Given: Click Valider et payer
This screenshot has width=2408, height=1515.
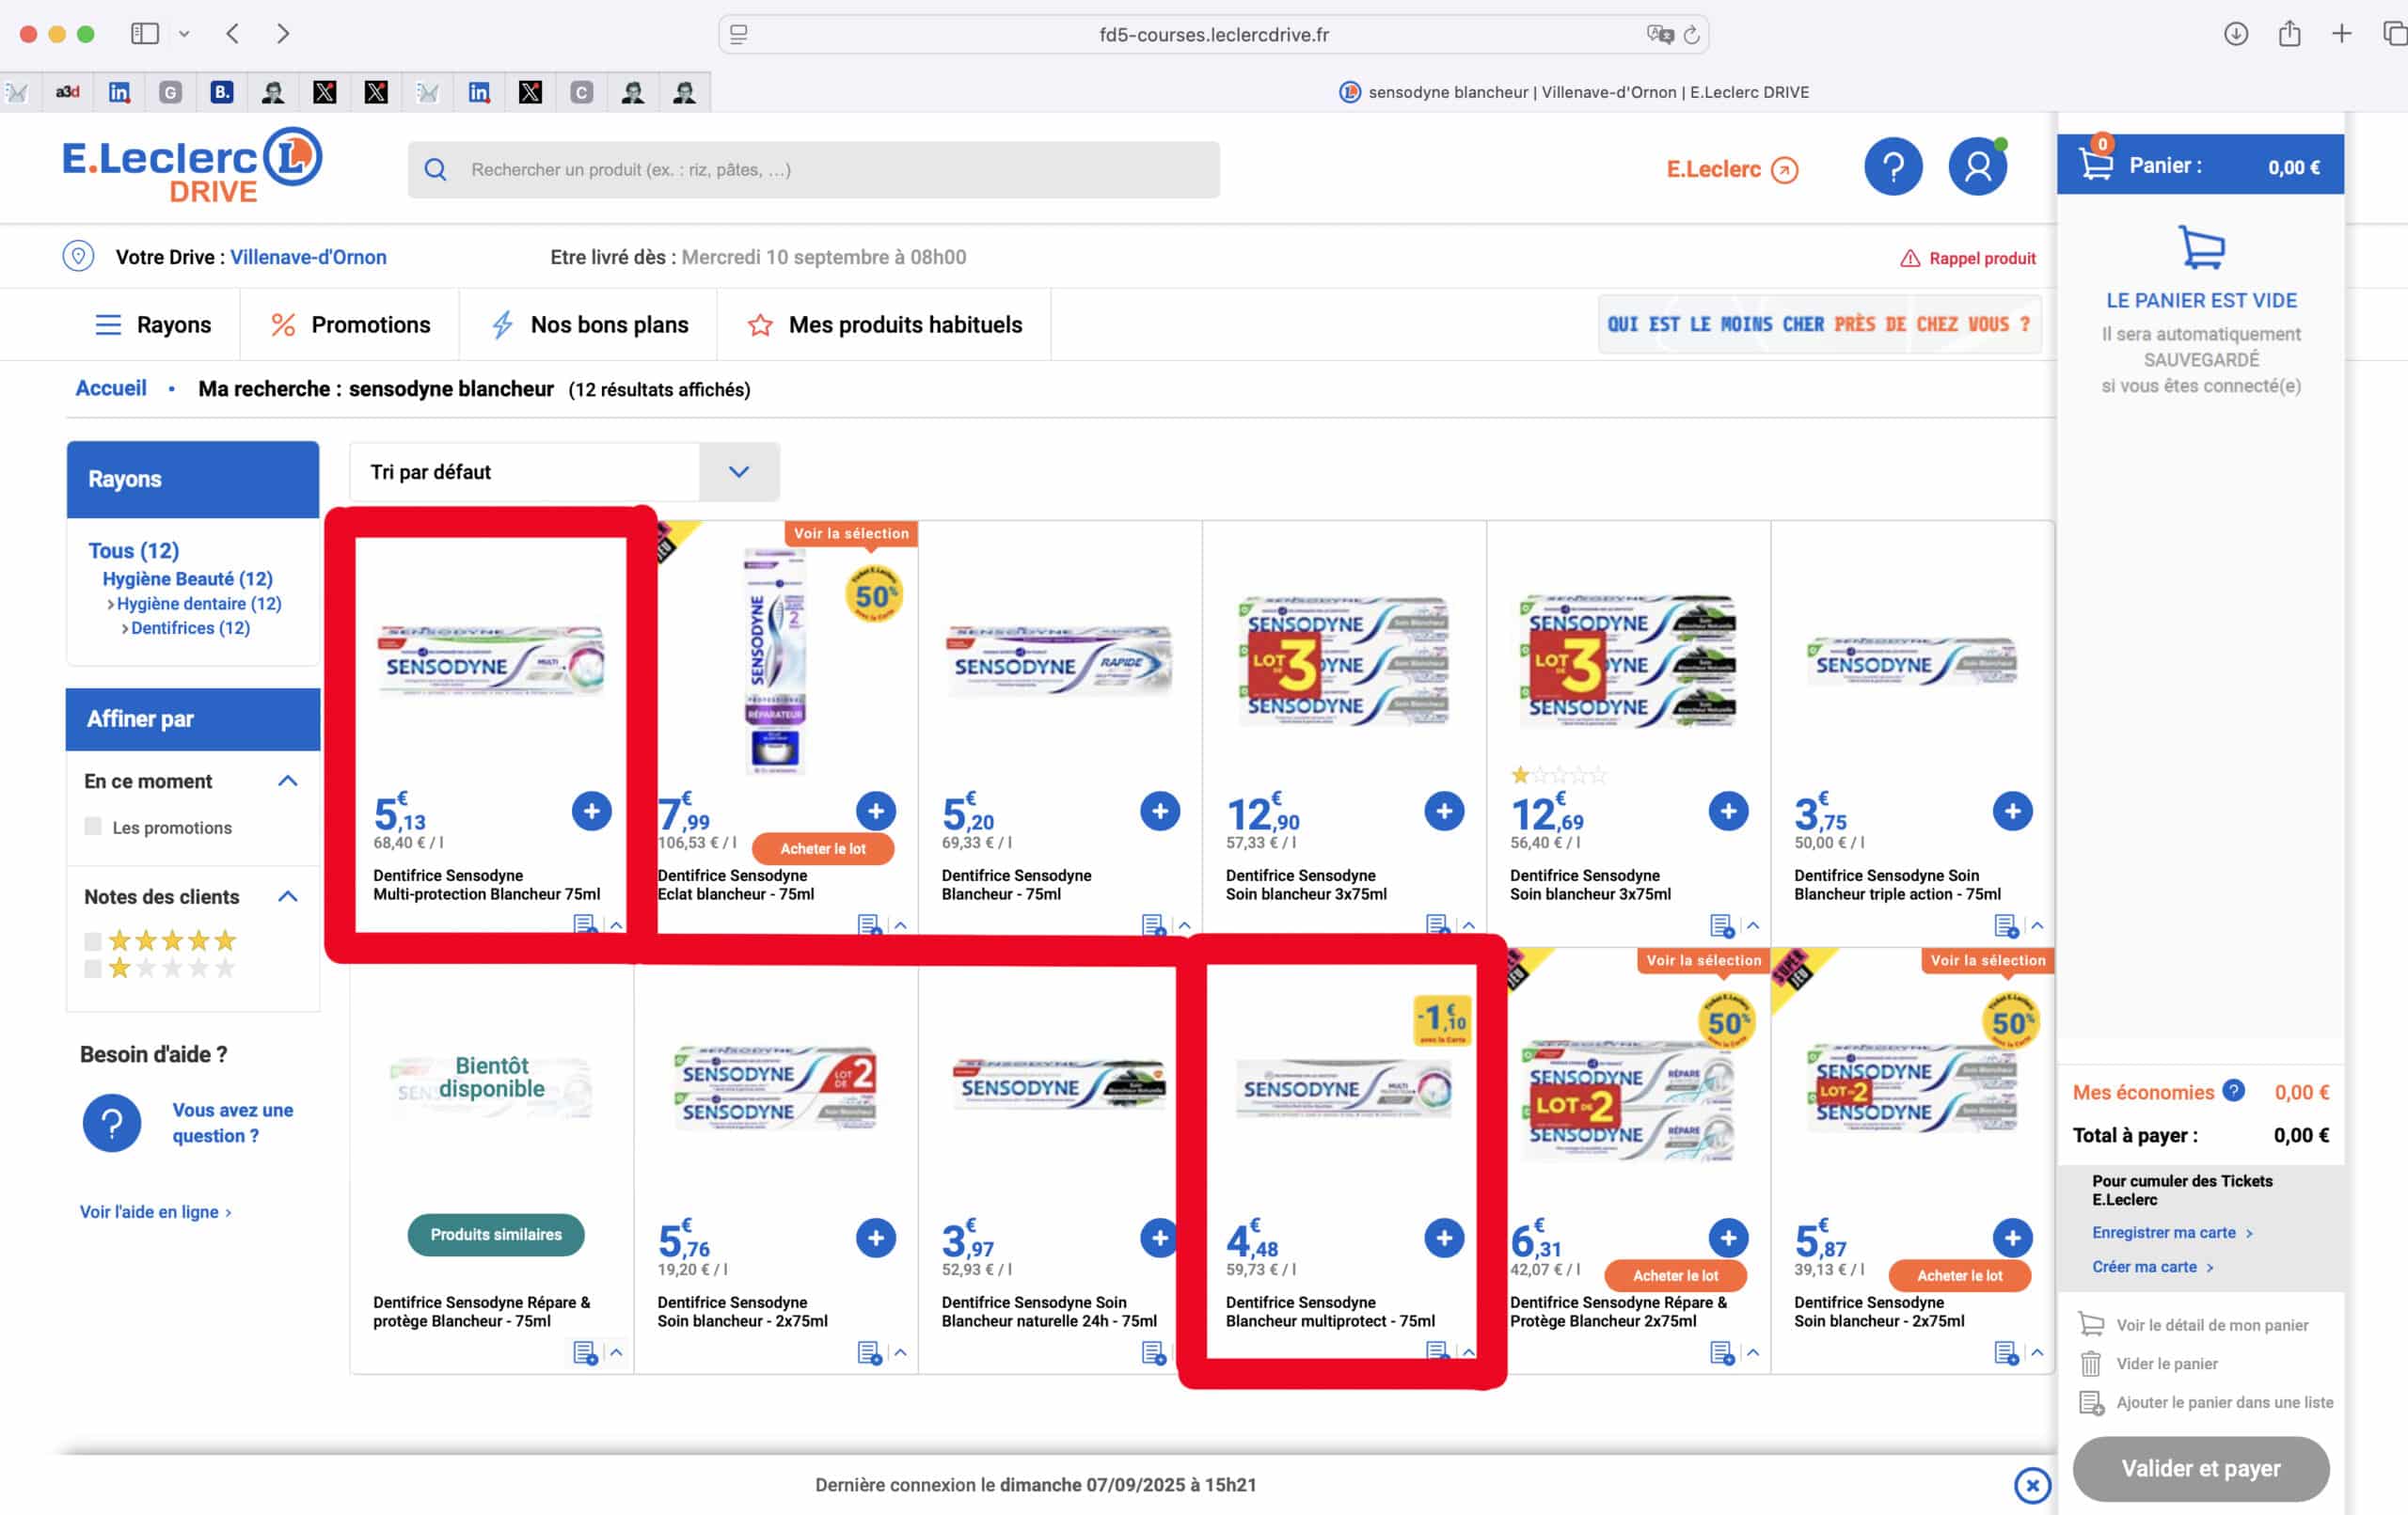Looking at the screenshot, I should tap(2201, 1468).
